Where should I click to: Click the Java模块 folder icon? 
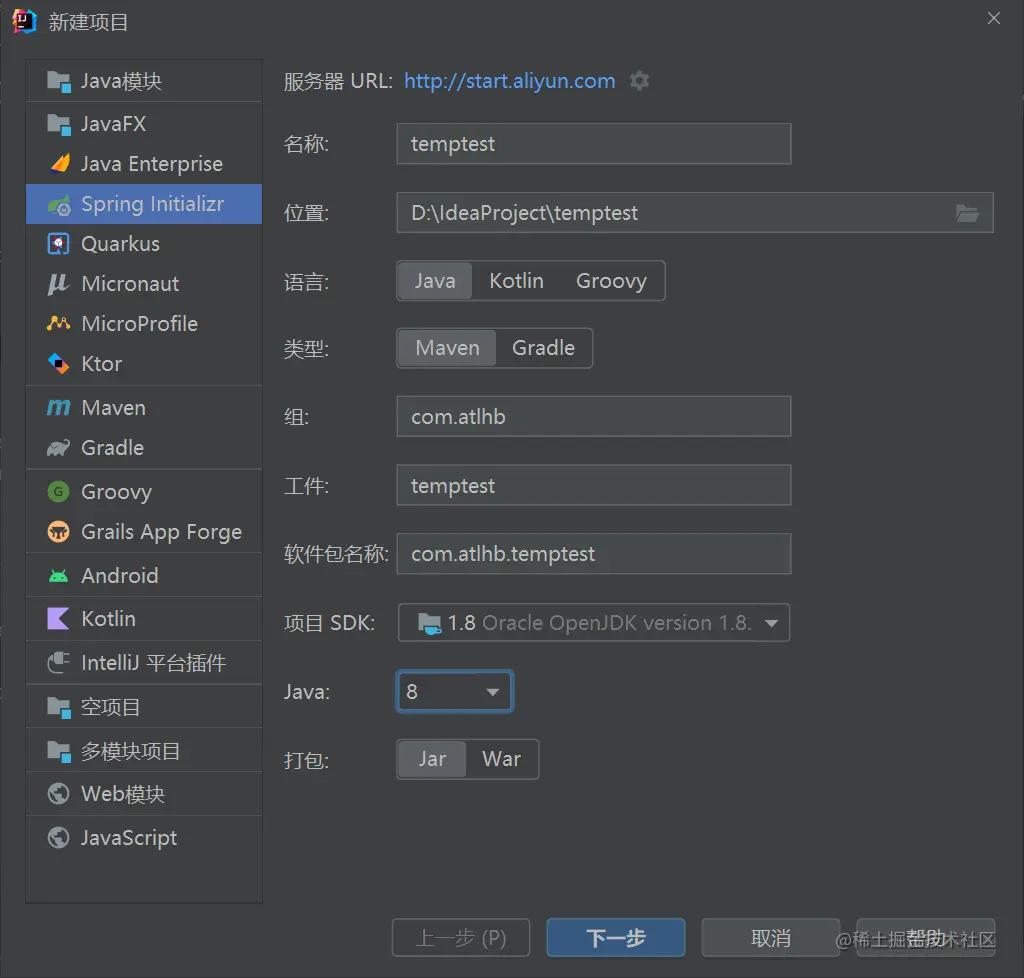click(x=59, y=82)
